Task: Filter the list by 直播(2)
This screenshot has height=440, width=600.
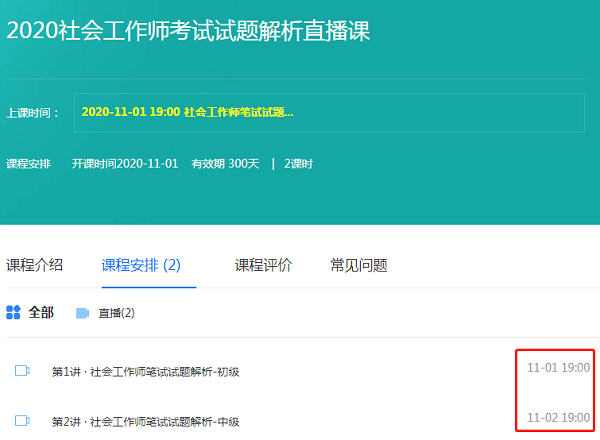Action: (x=116, y=313)
